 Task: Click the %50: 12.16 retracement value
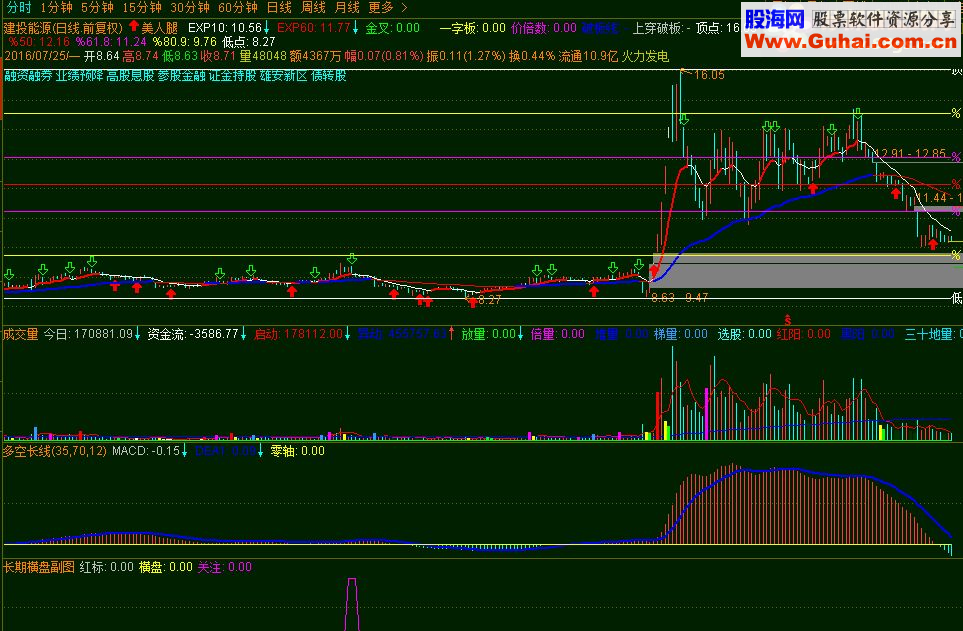[x=39, y=42]
